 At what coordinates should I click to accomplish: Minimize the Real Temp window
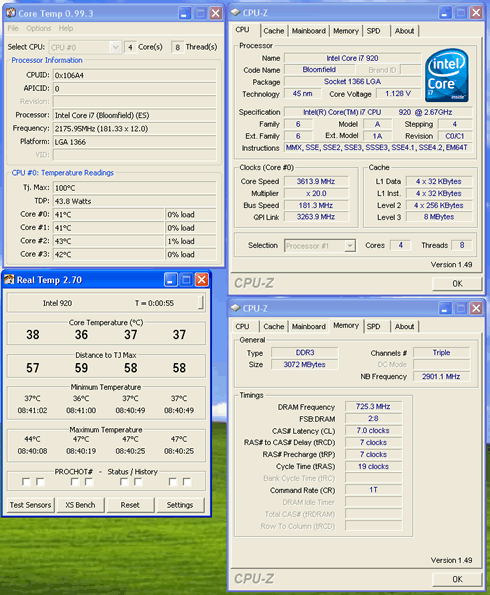click(x=170, y=280)
